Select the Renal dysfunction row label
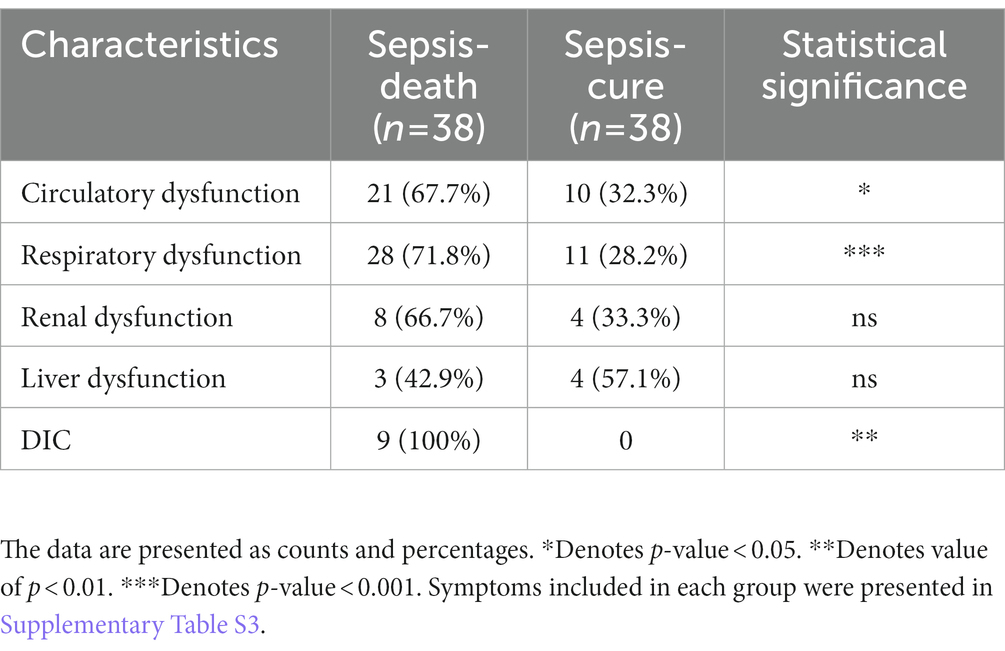This screenshot has height=651, width=1005. (127, 317)
